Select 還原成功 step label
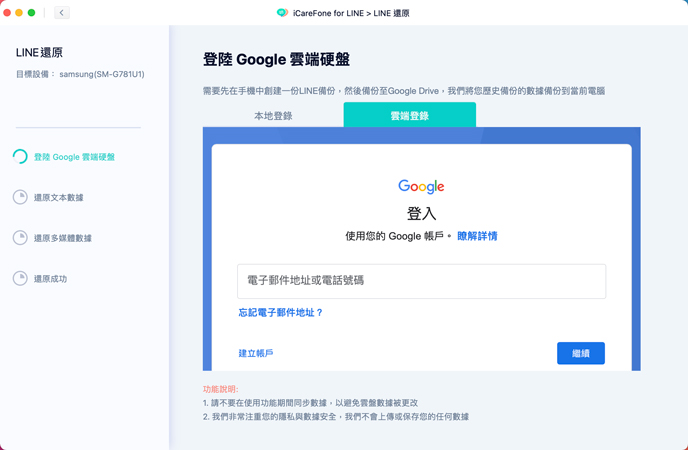 (51, 279)
